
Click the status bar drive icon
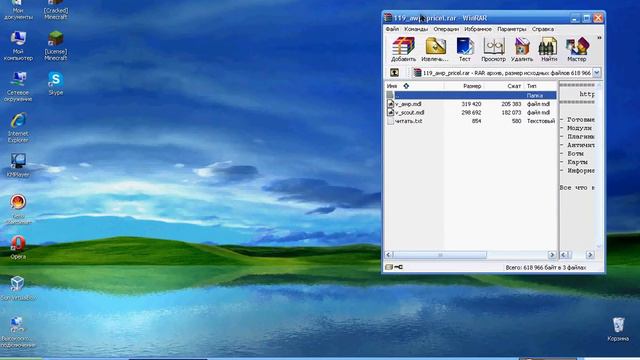pos(389,267)
